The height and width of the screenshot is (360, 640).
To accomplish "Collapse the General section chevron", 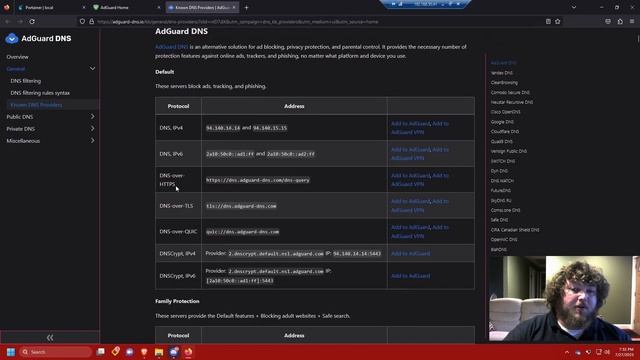I will 92,69.
